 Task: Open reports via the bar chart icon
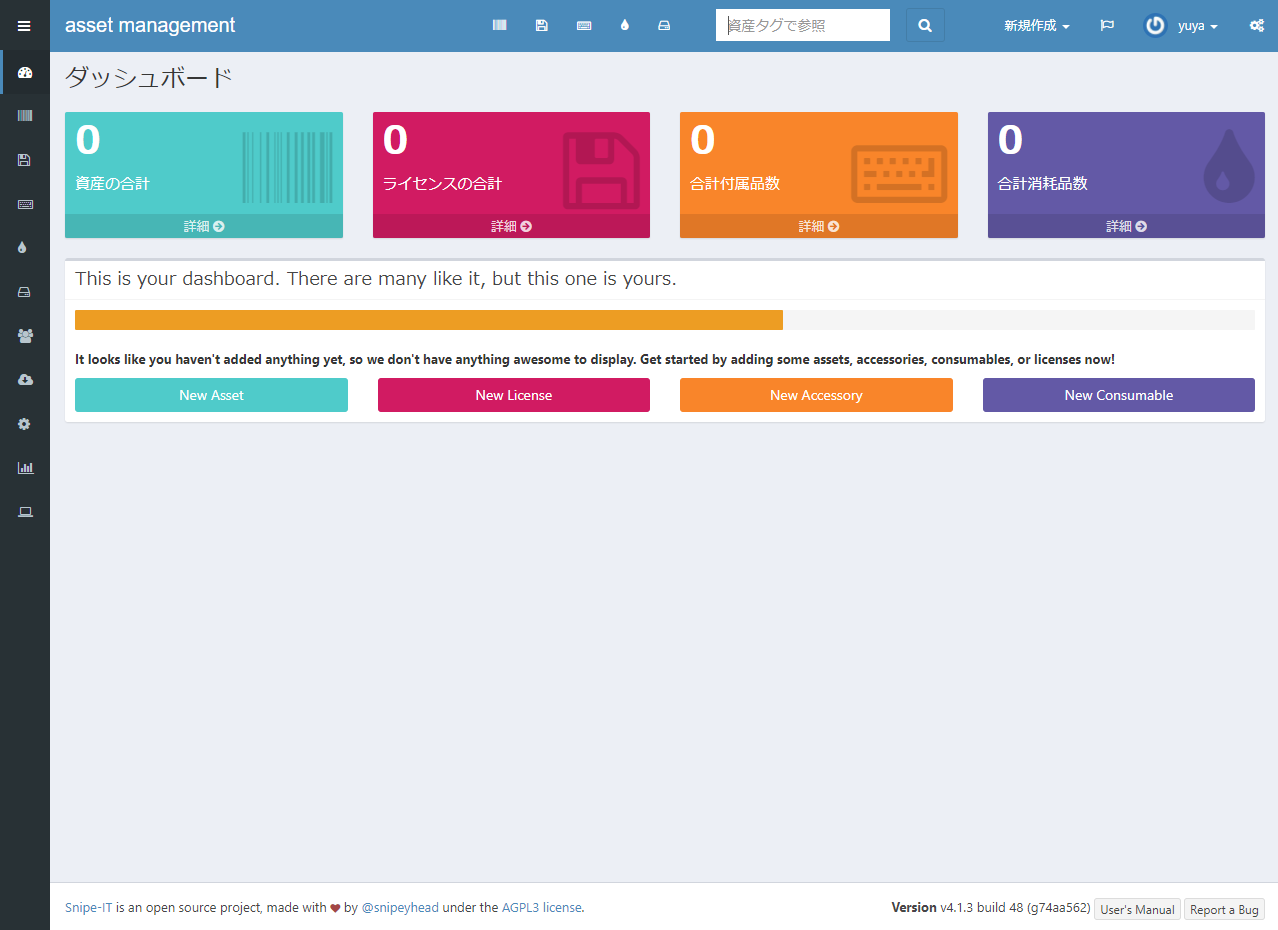[24, 467]
